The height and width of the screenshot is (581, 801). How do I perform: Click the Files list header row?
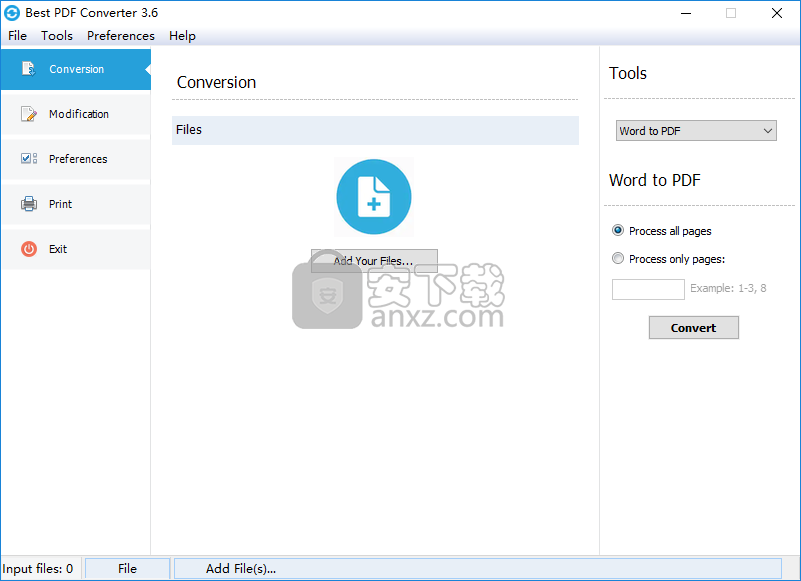coord(375,130)
